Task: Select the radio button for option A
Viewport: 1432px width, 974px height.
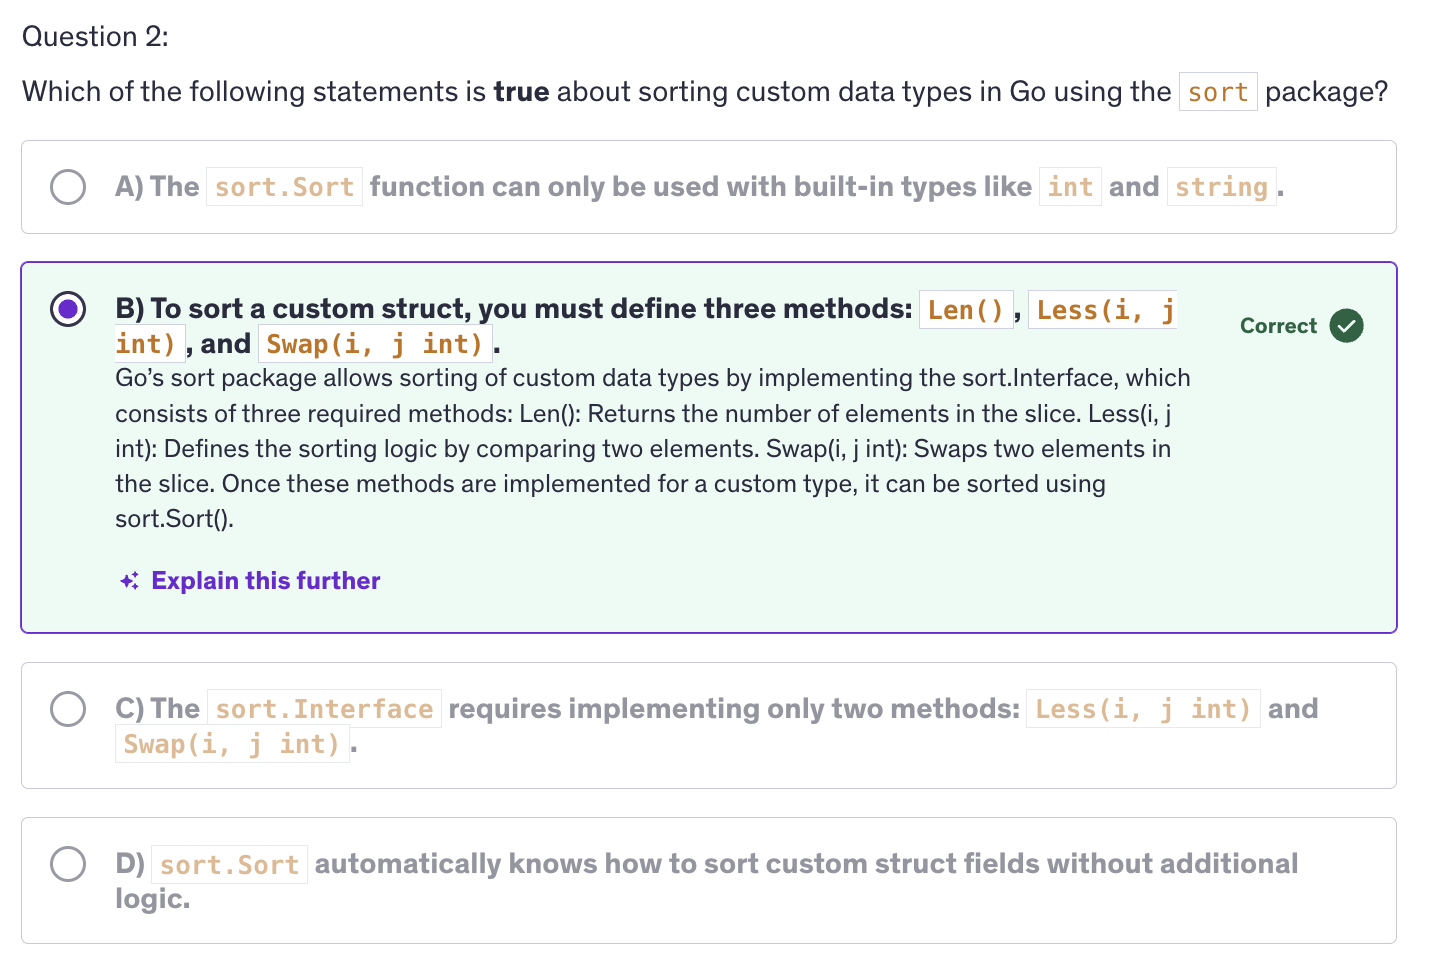Action: (x=68, y=187)
